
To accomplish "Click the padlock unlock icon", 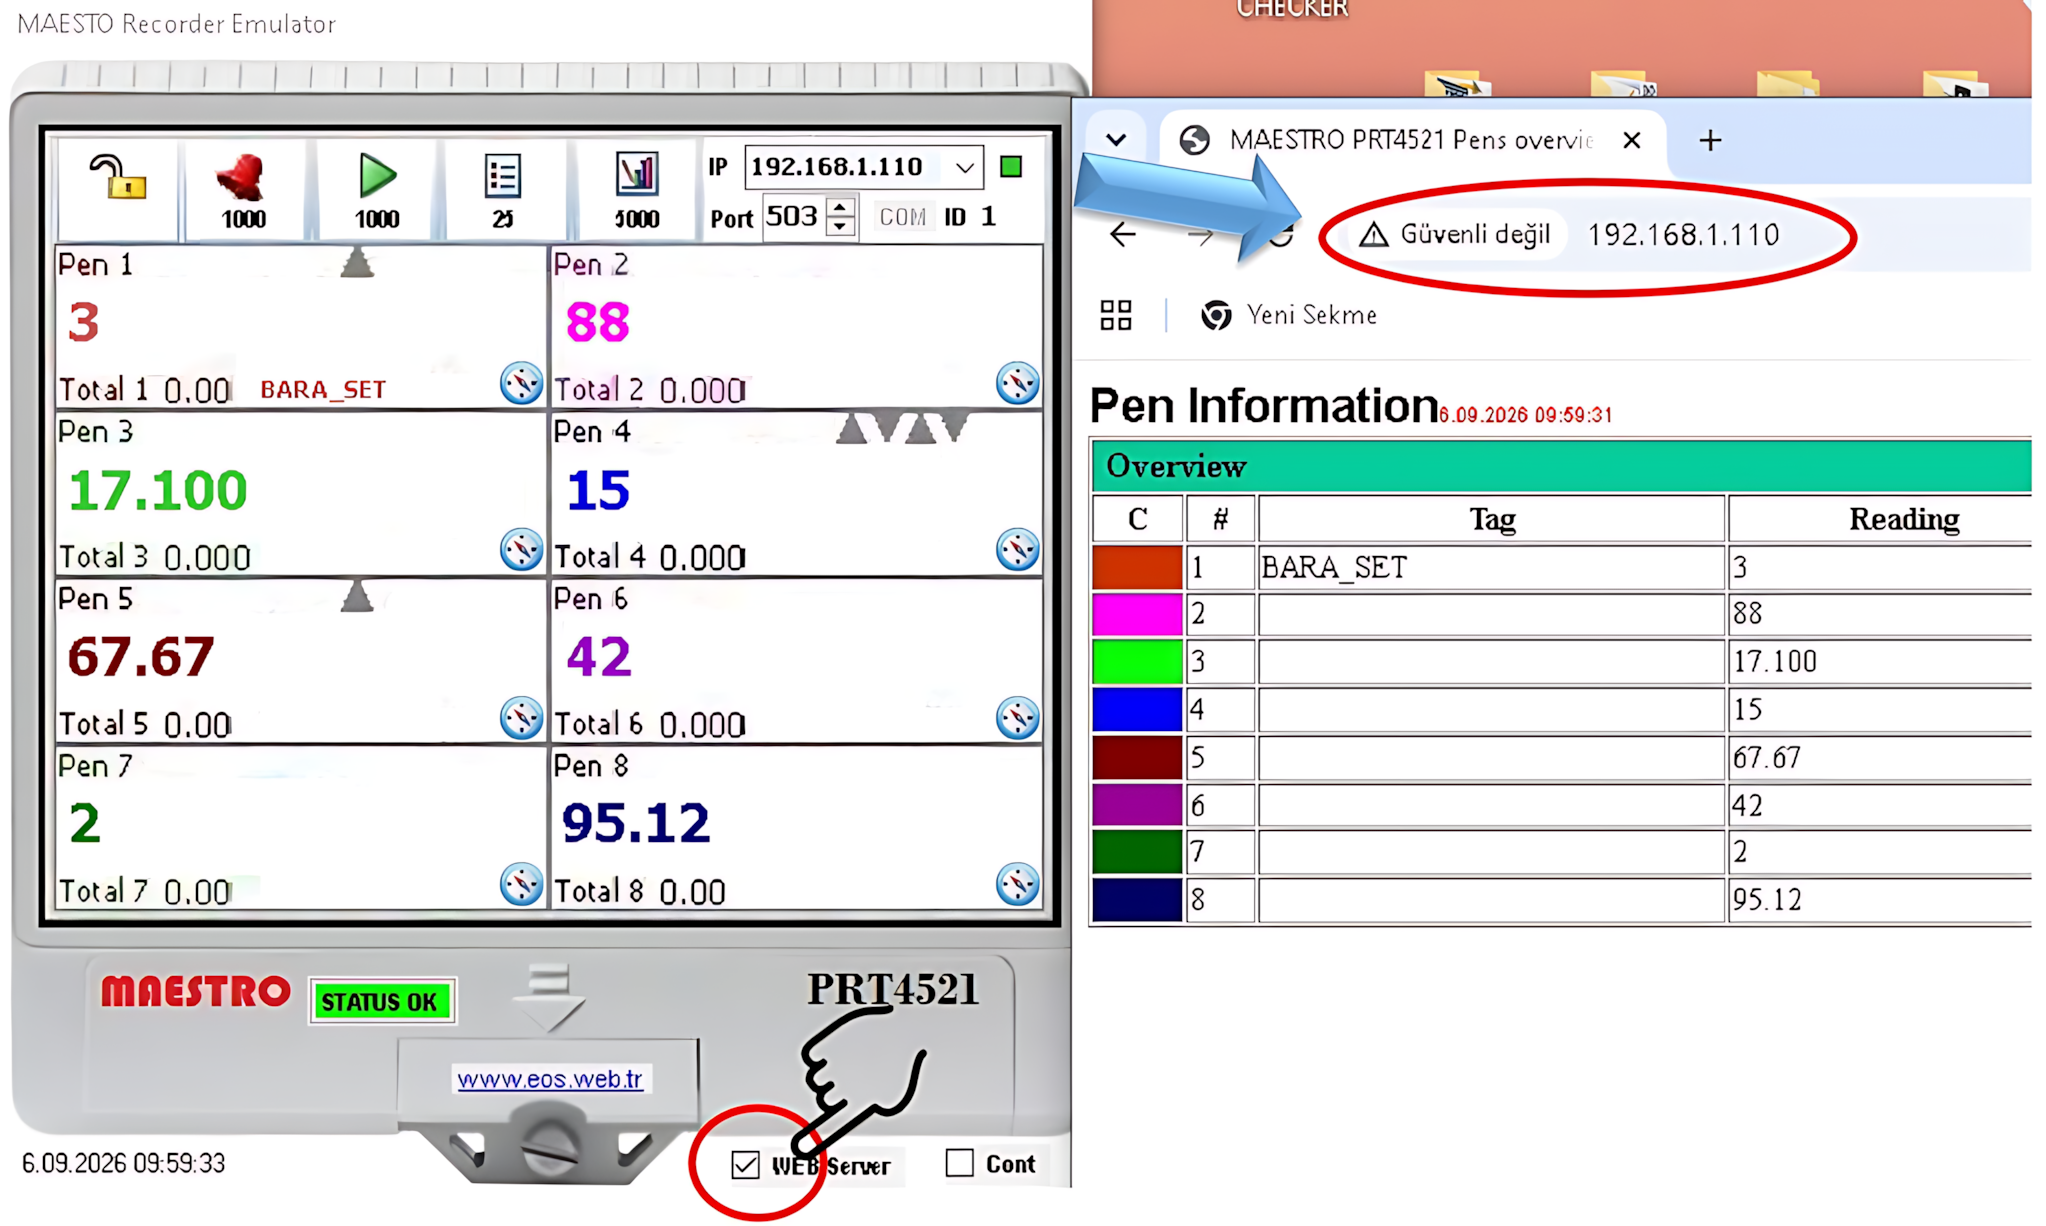I will pyautogui.click(x=118, y=177).
